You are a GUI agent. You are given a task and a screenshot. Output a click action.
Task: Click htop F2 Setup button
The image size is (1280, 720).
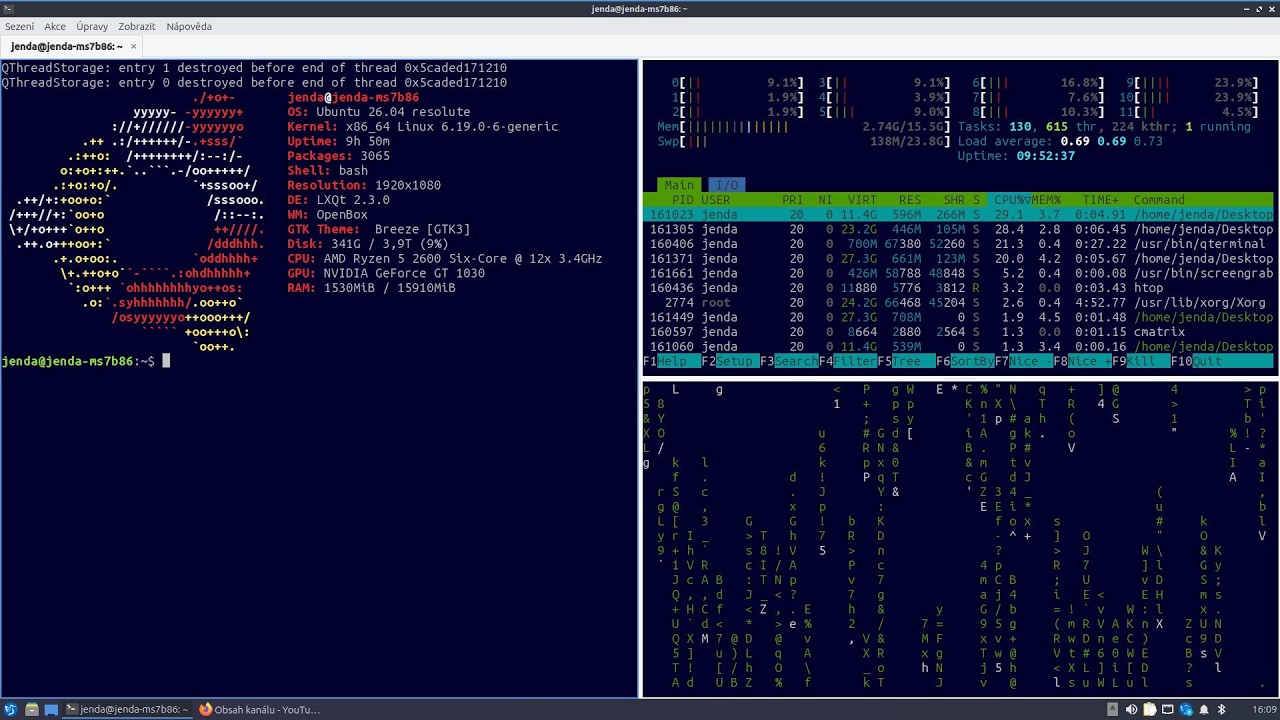click(x=730, y=361)
